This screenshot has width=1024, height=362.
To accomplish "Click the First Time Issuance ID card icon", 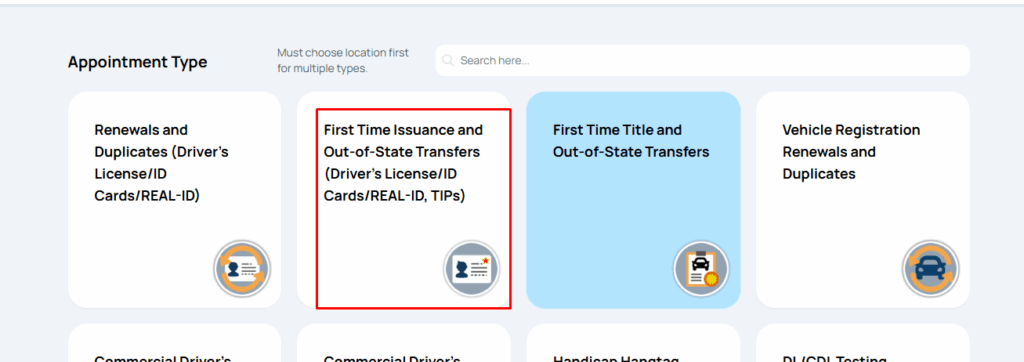I will point(472,269).
